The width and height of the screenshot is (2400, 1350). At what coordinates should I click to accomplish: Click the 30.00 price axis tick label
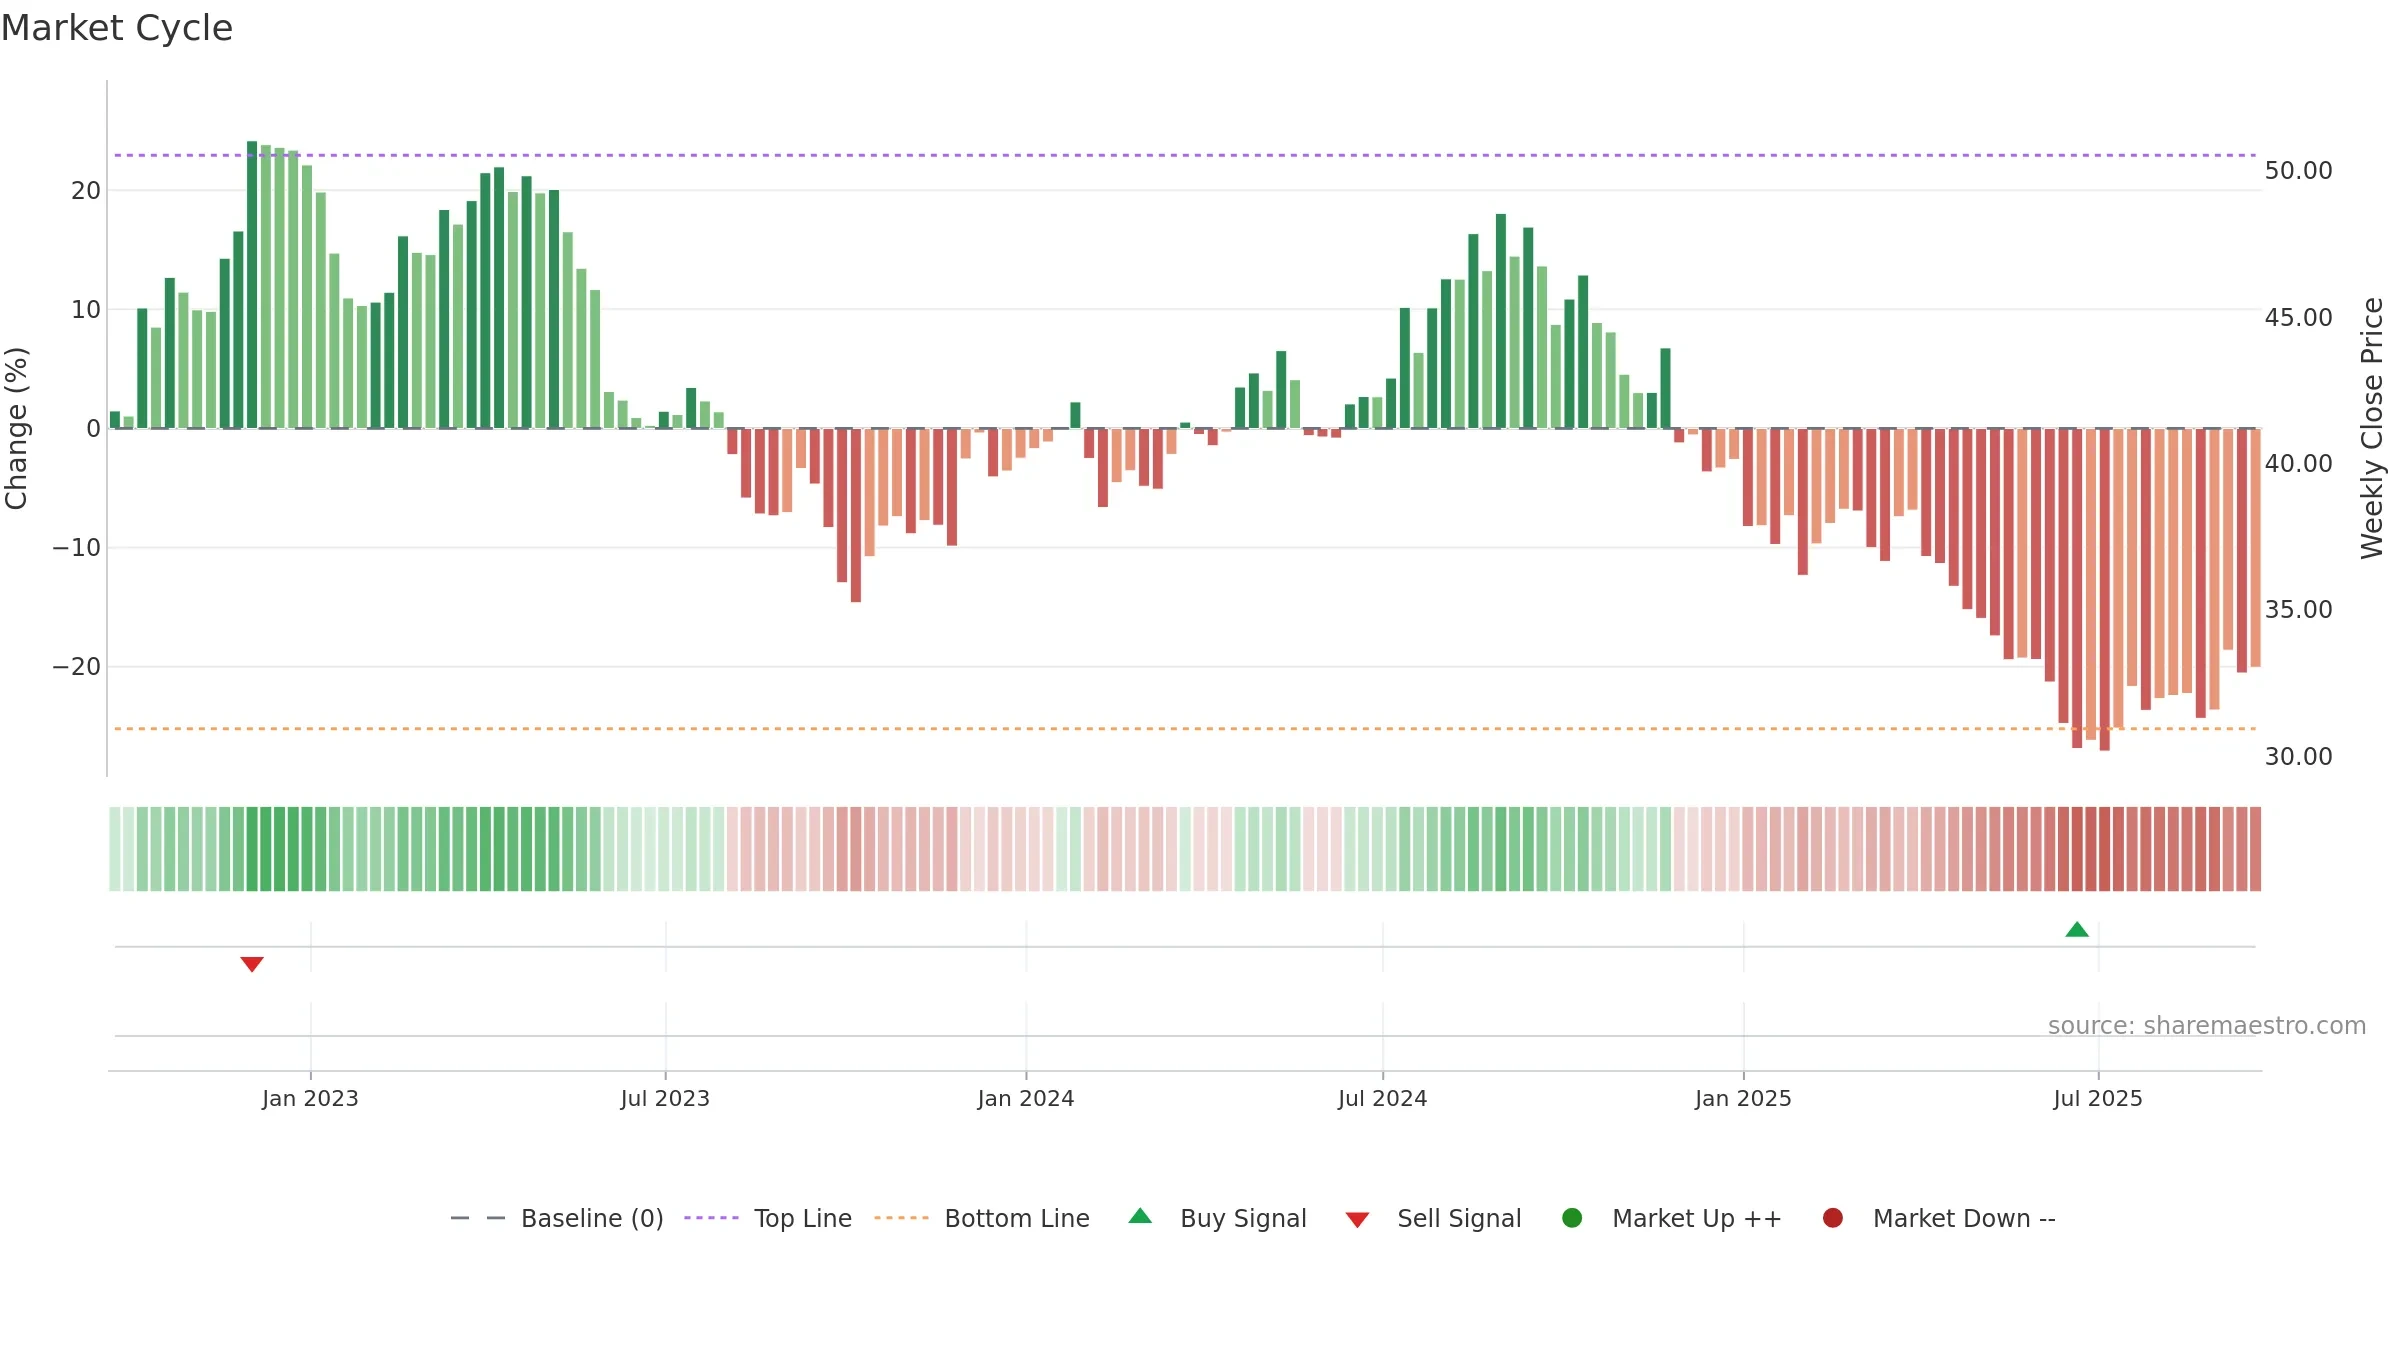(2298, 757)
